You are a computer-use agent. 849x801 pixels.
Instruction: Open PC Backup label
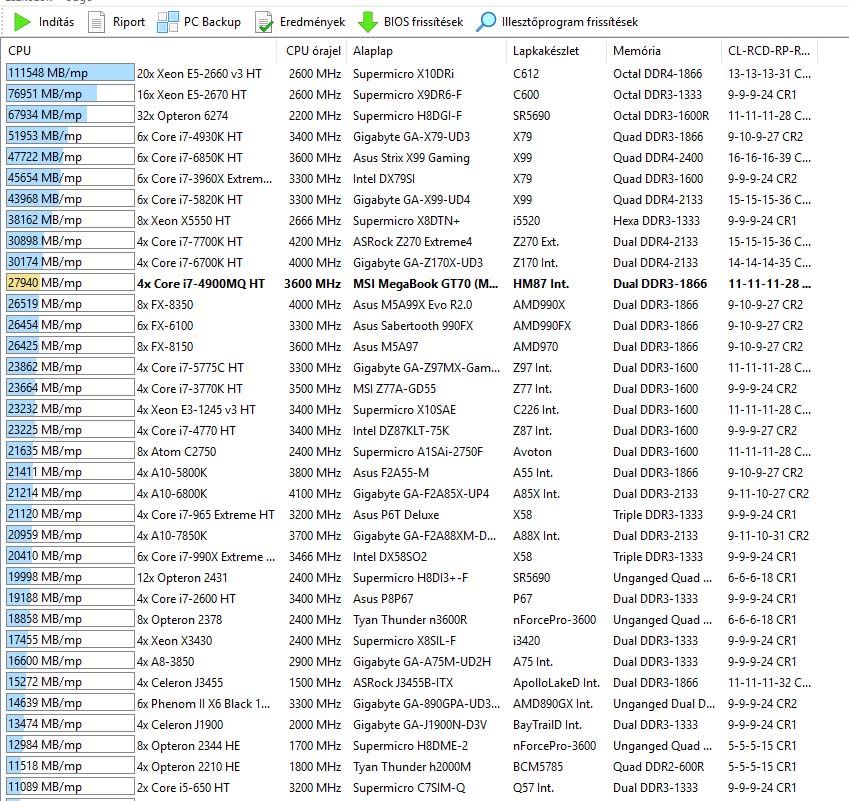(x=212, y=22)
